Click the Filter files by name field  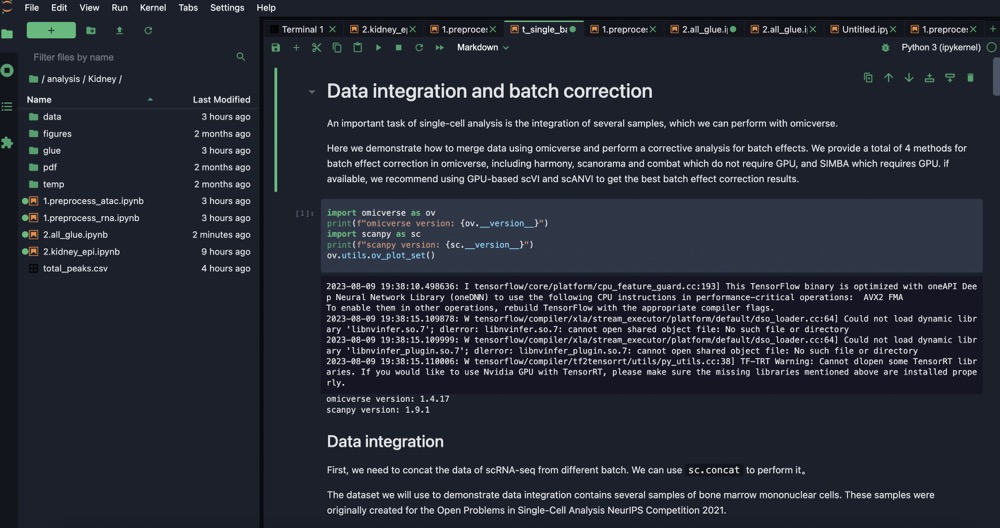(x=140, y=57)
